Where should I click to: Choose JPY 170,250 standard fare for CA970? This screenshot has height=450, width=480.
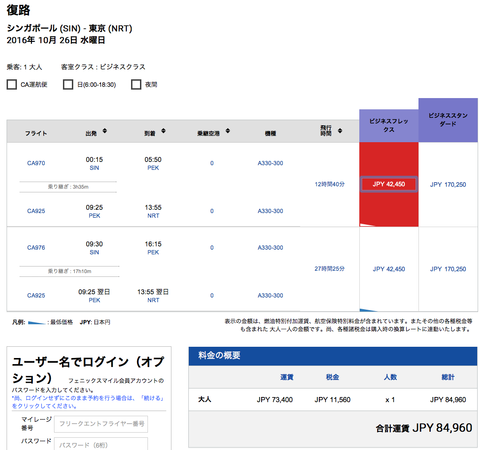coord(448,184)
